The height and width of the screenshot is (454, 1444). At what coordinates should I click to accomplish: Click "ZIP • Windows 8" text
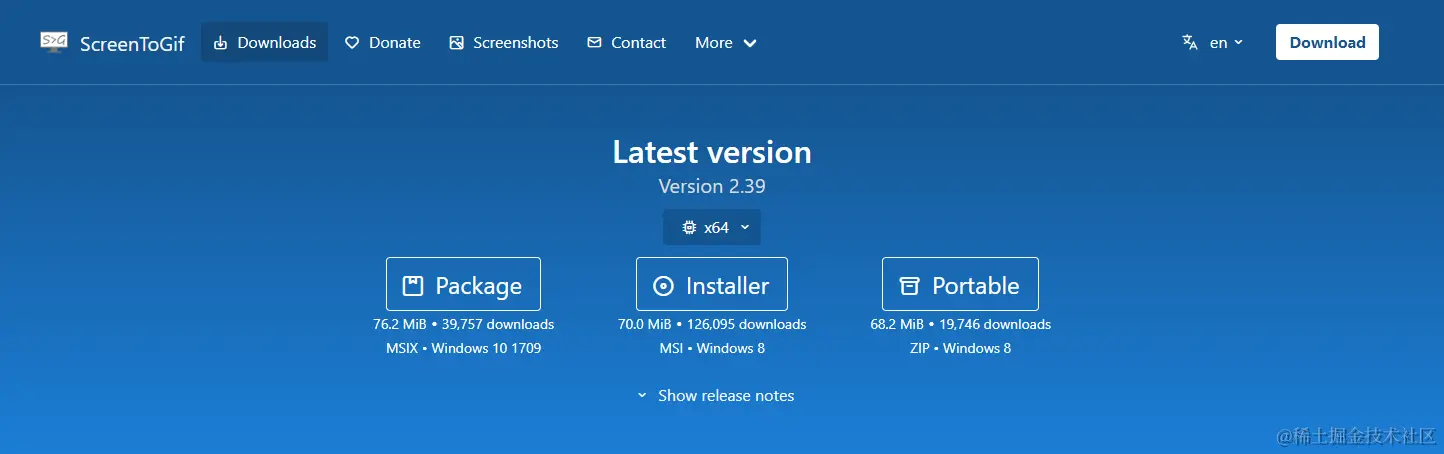click(x=961, y=348)
